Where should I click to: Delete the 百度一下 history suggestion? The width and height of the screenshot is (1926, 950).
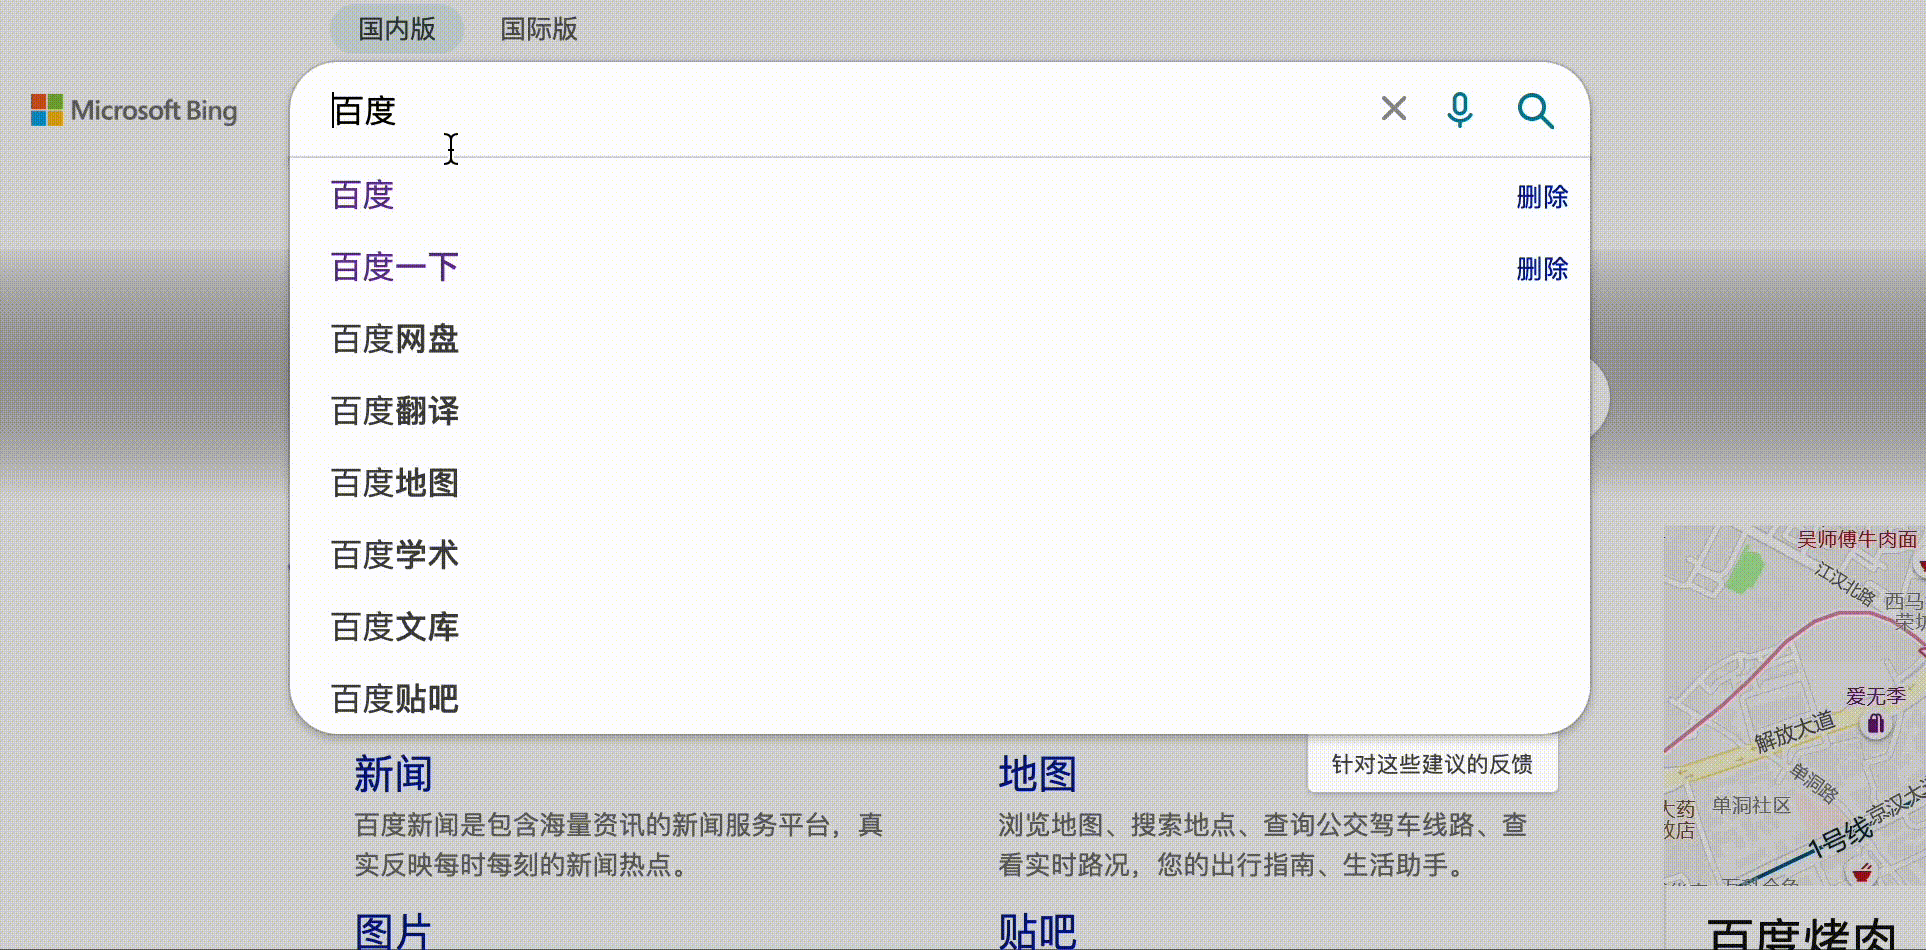[1542, 269]
